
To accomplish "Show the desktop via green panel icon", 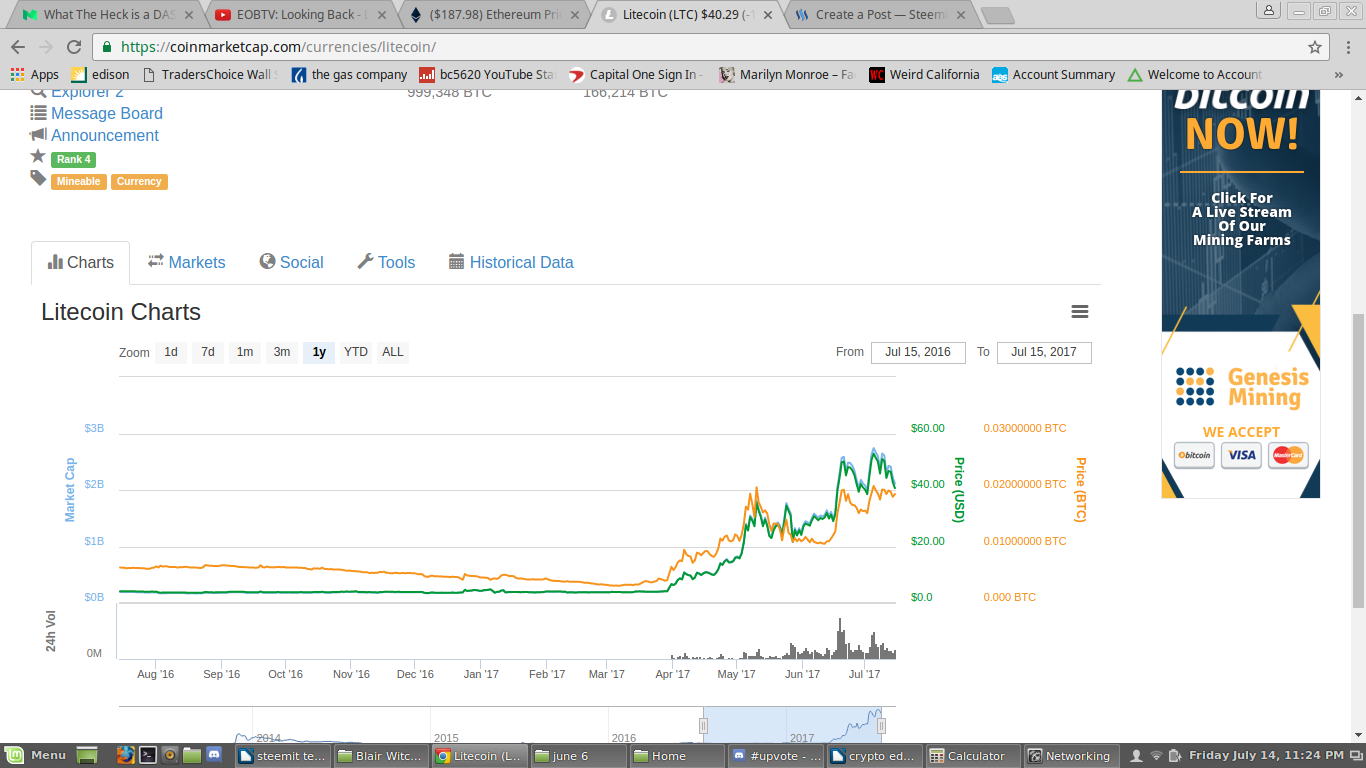I will (x=87, y=756).
